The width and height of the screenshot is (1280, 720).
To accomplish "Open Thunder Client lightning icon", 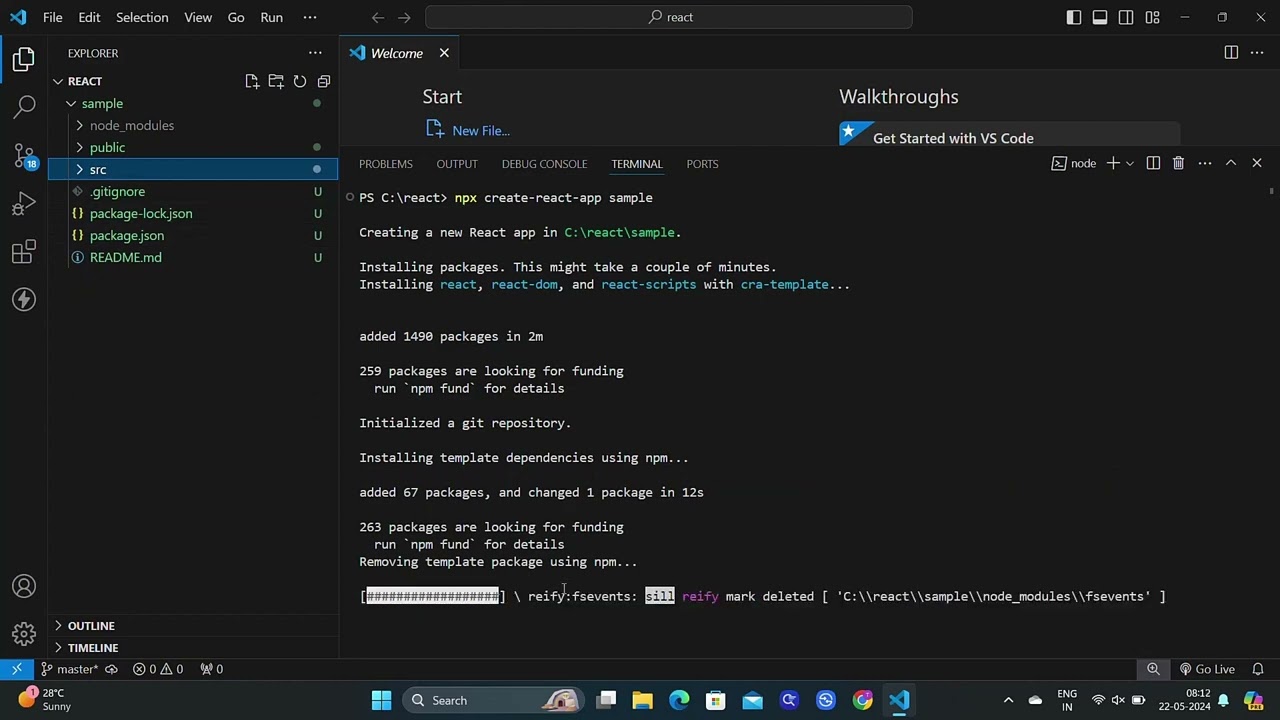I will click(x=24, y=300).
